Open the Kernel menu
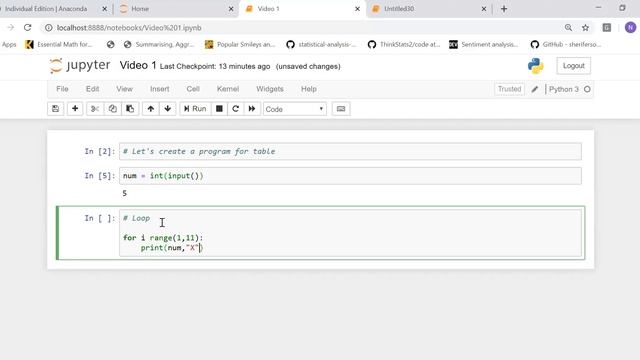Viewport: 640px width, 360px height. pyautogui.click(x=228, y=89)
